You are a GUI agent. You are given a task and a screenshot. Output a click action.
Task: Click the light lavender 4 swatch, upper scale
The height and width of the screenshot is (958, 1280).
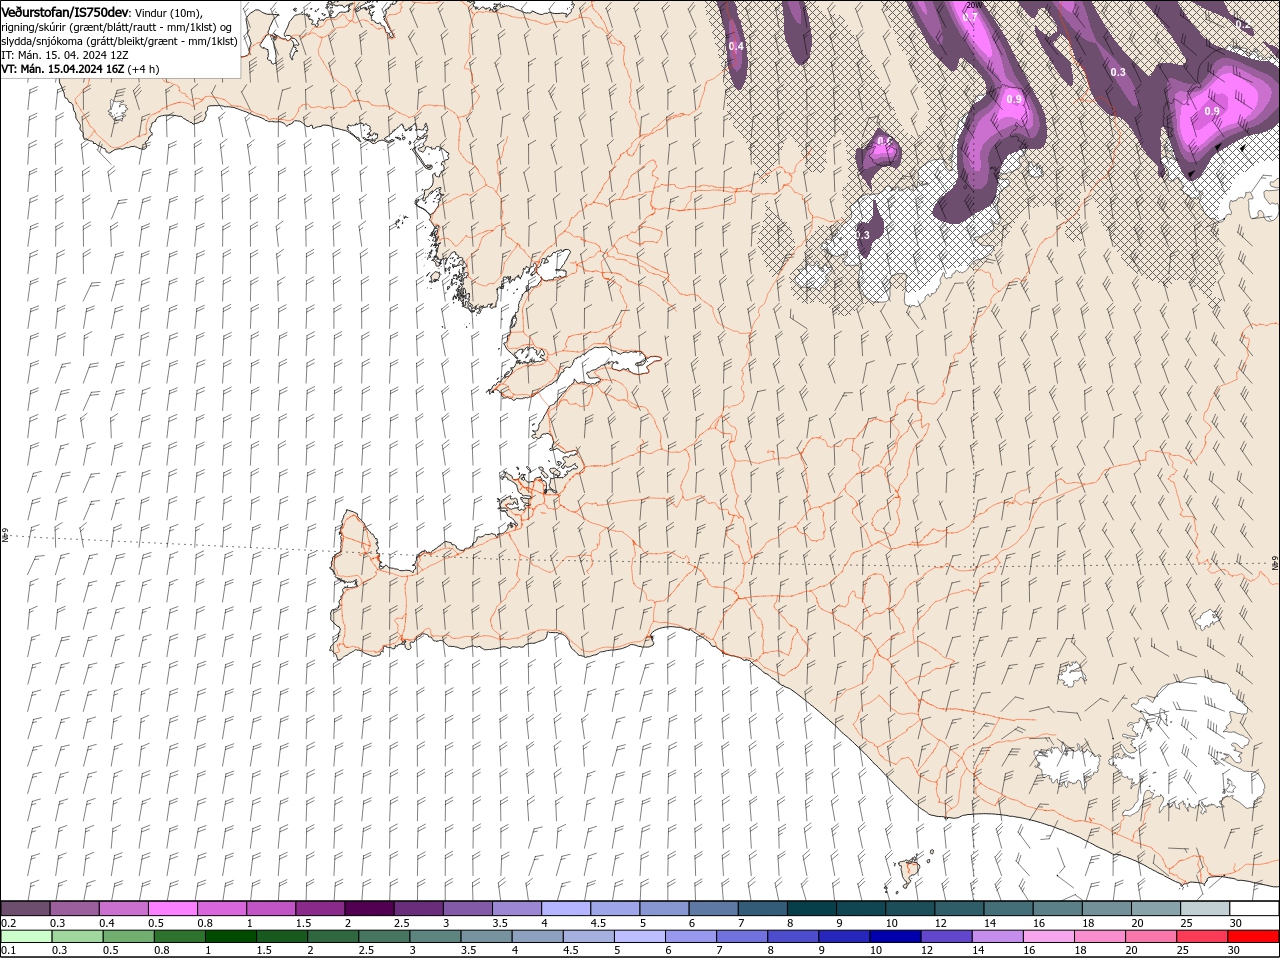[x=566, y=908]
